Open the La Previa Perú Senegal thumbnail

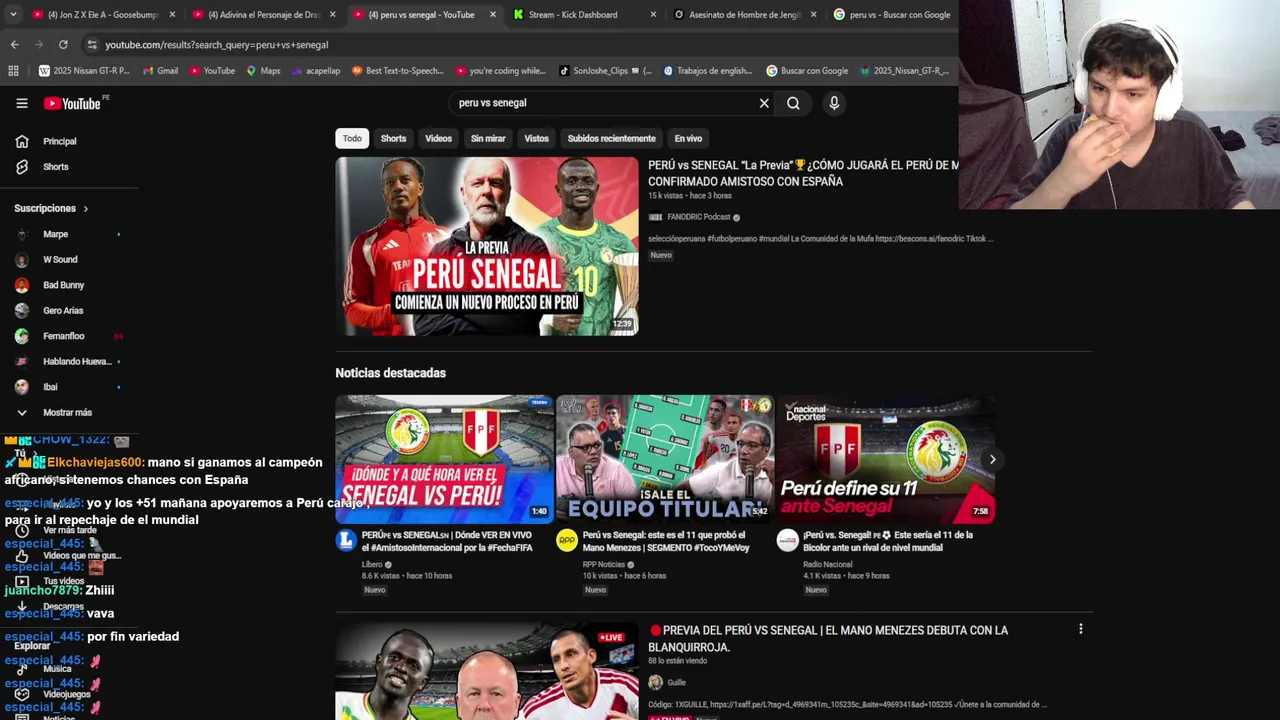tap(486, 246)
